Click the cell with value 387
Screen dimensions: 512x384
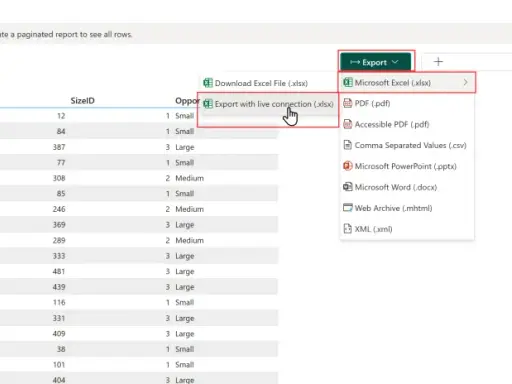(59, 147)
